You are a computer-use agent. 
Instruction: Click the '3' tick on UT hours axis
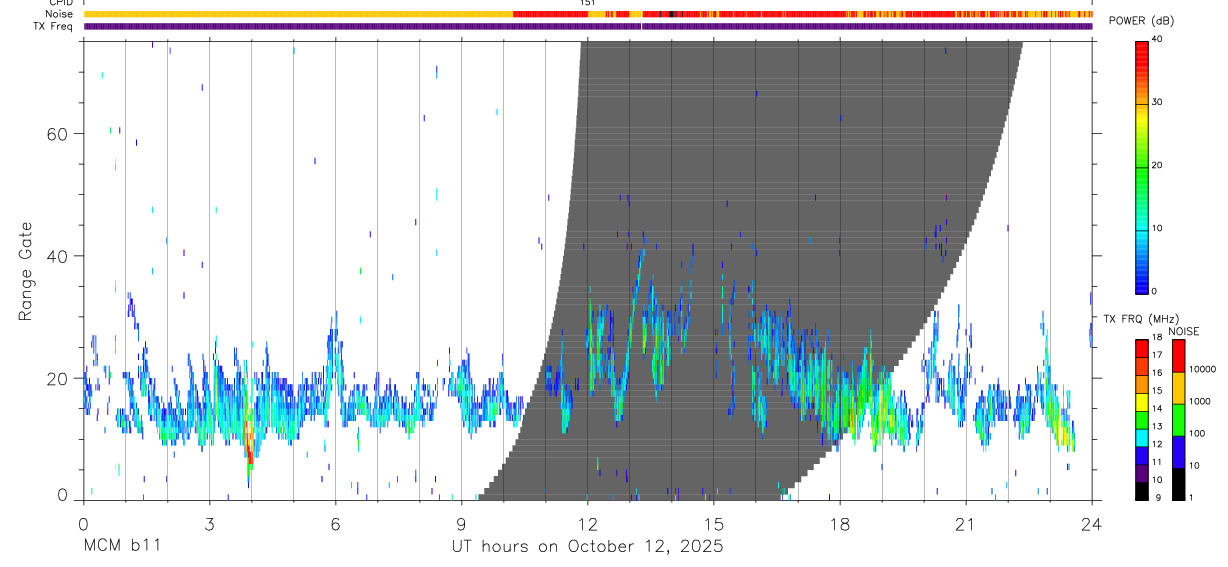[209, 524]
